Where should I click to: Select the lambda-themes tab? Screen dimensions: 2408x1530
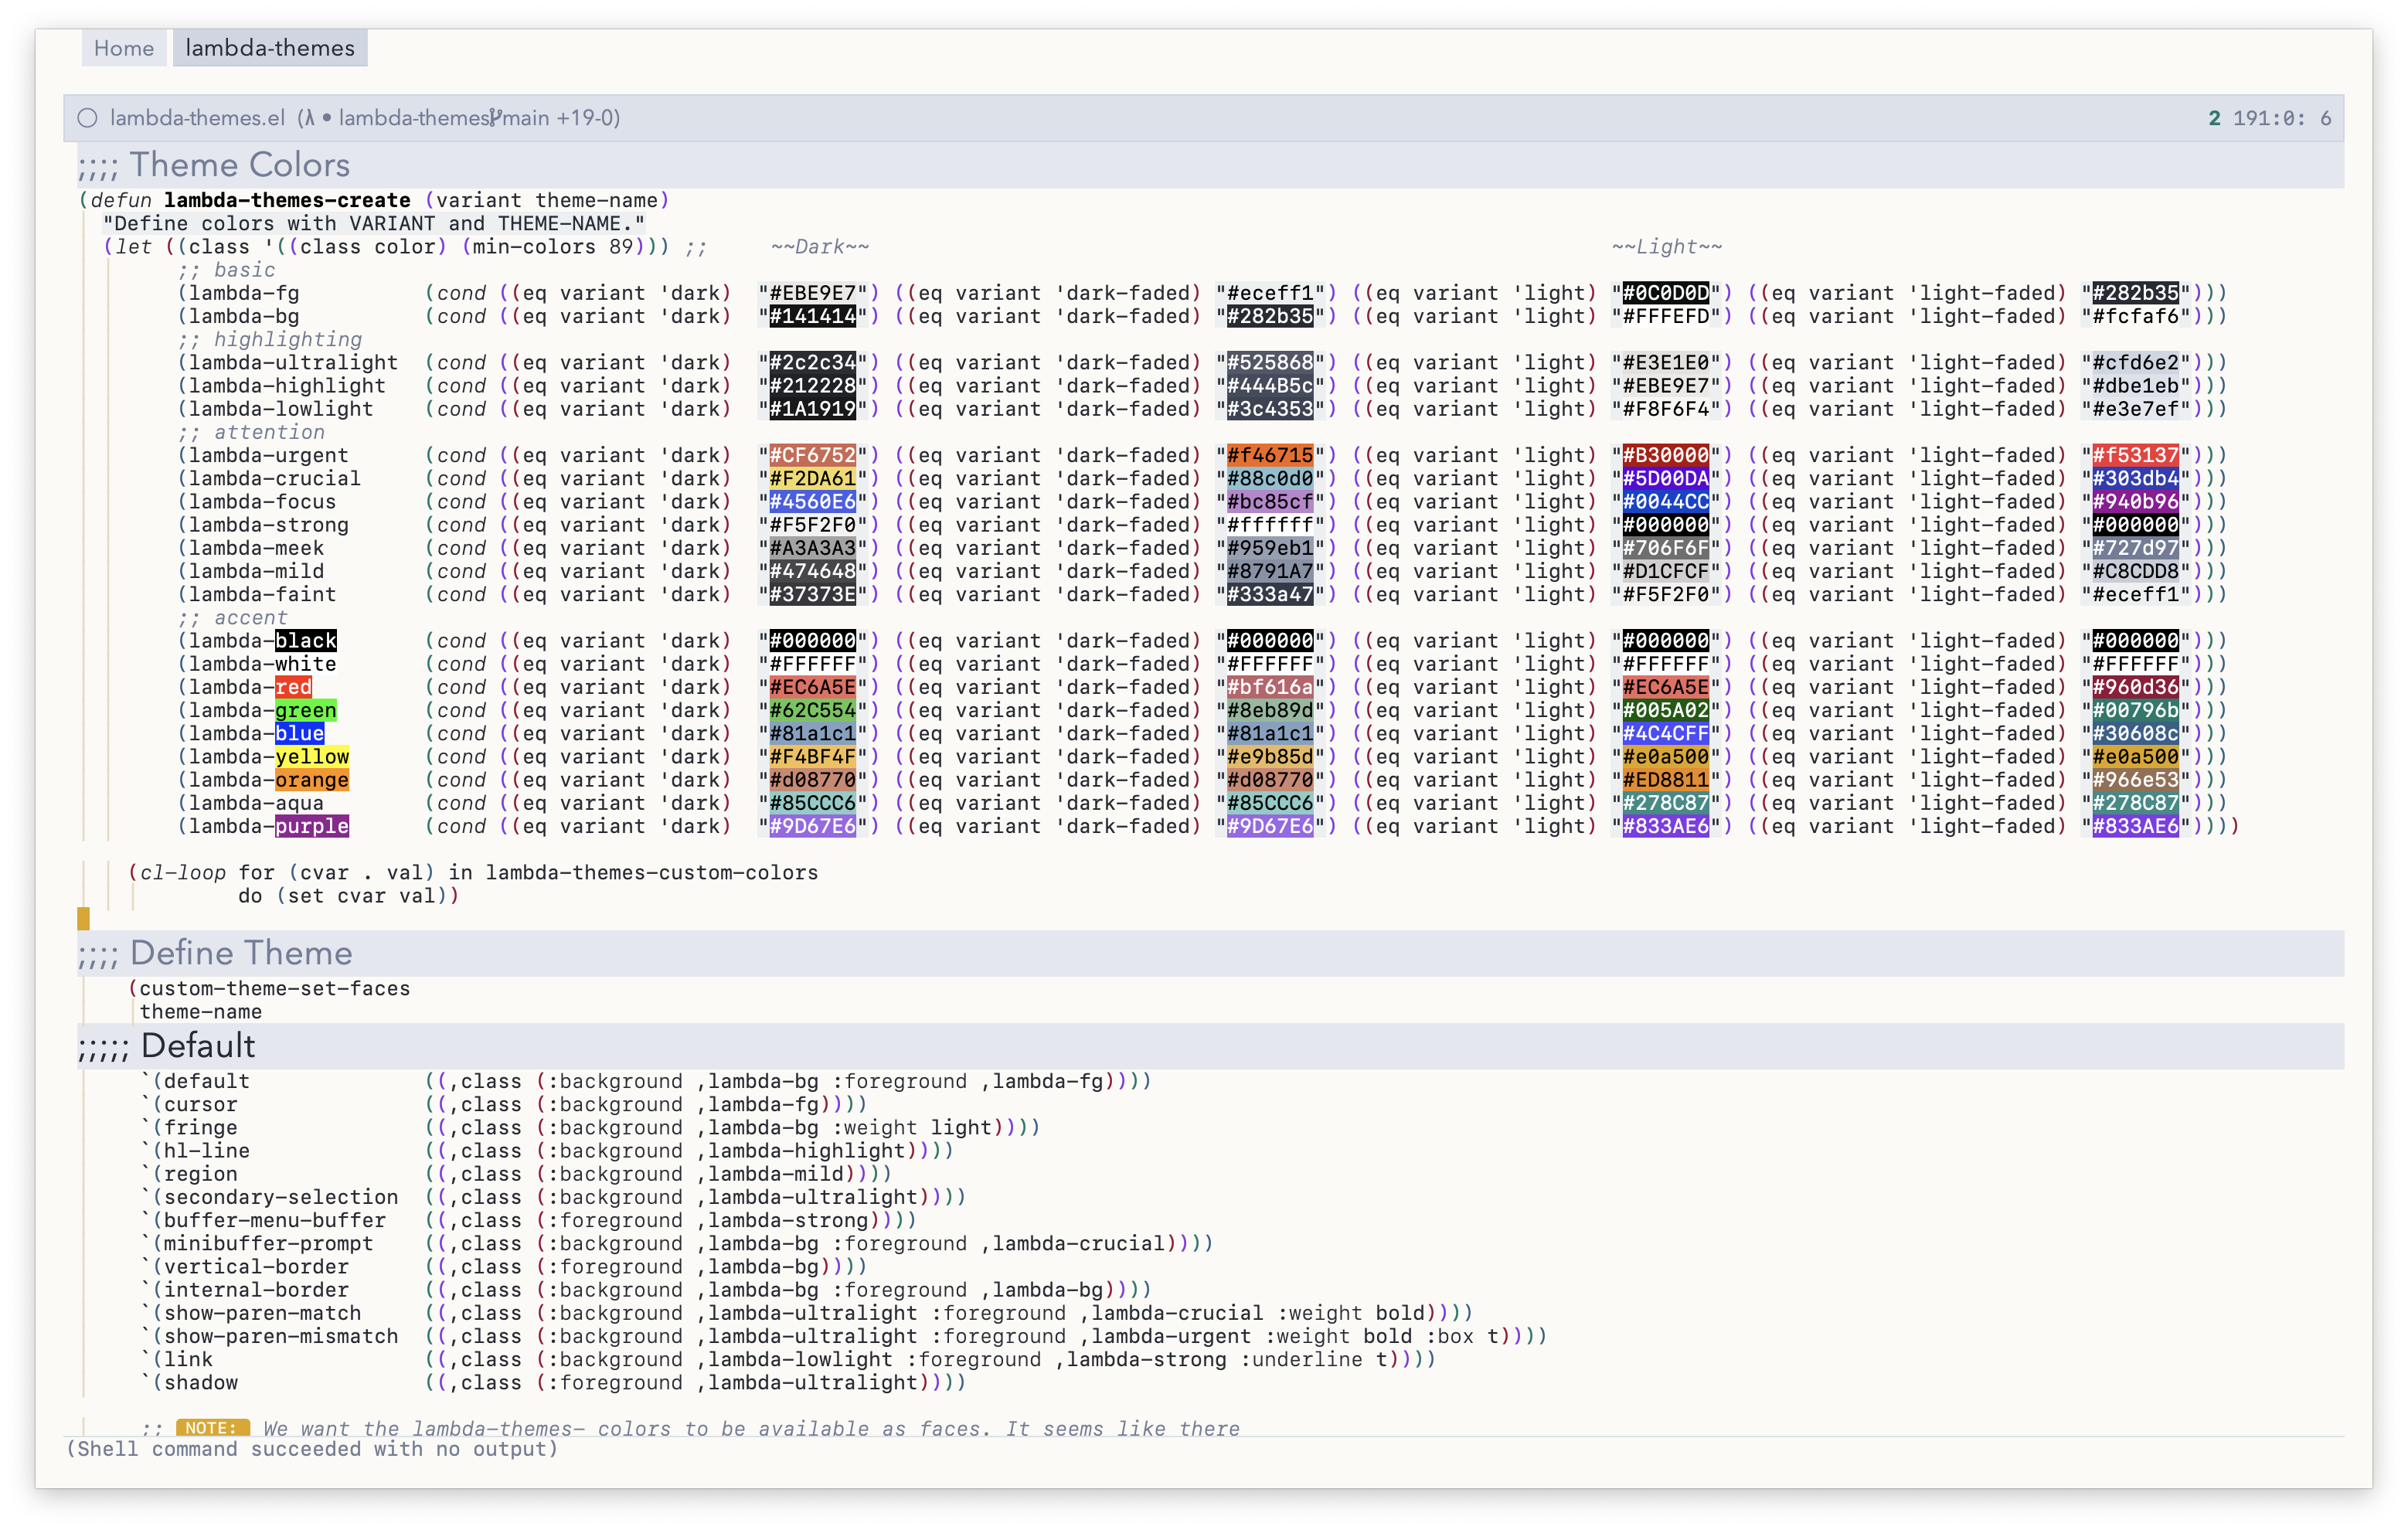(x=270, y=48)
